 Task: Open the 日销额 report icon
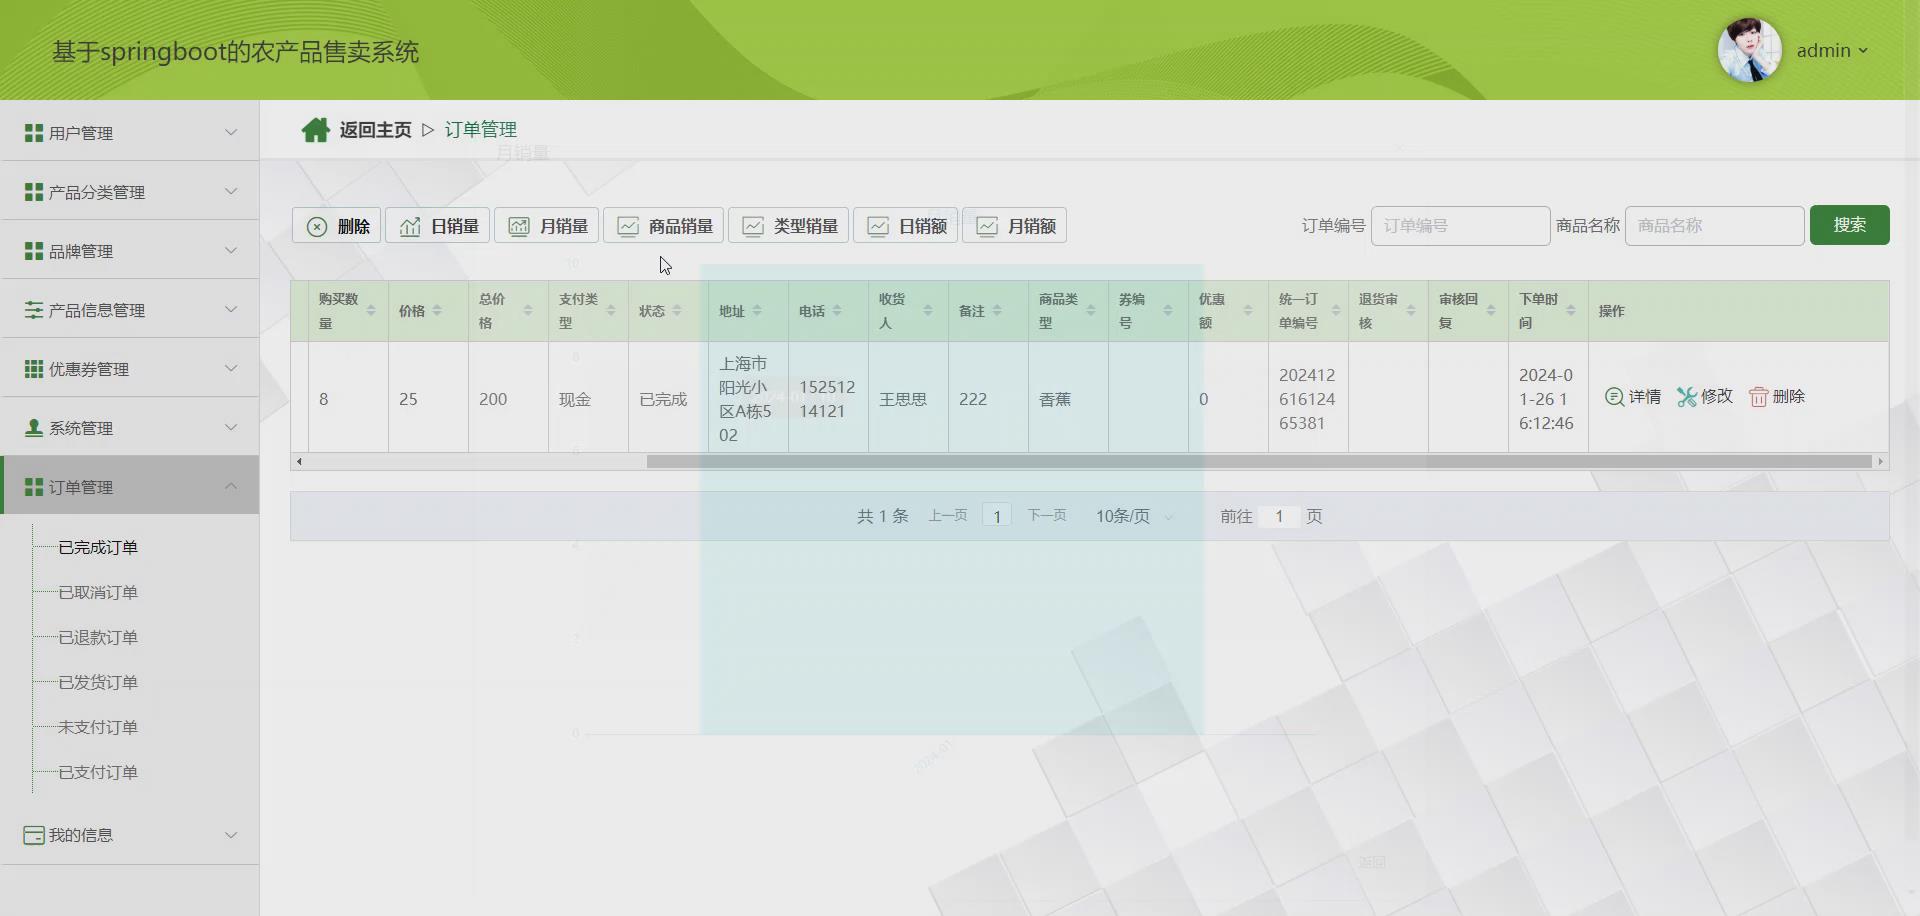(x=878, y=225)
